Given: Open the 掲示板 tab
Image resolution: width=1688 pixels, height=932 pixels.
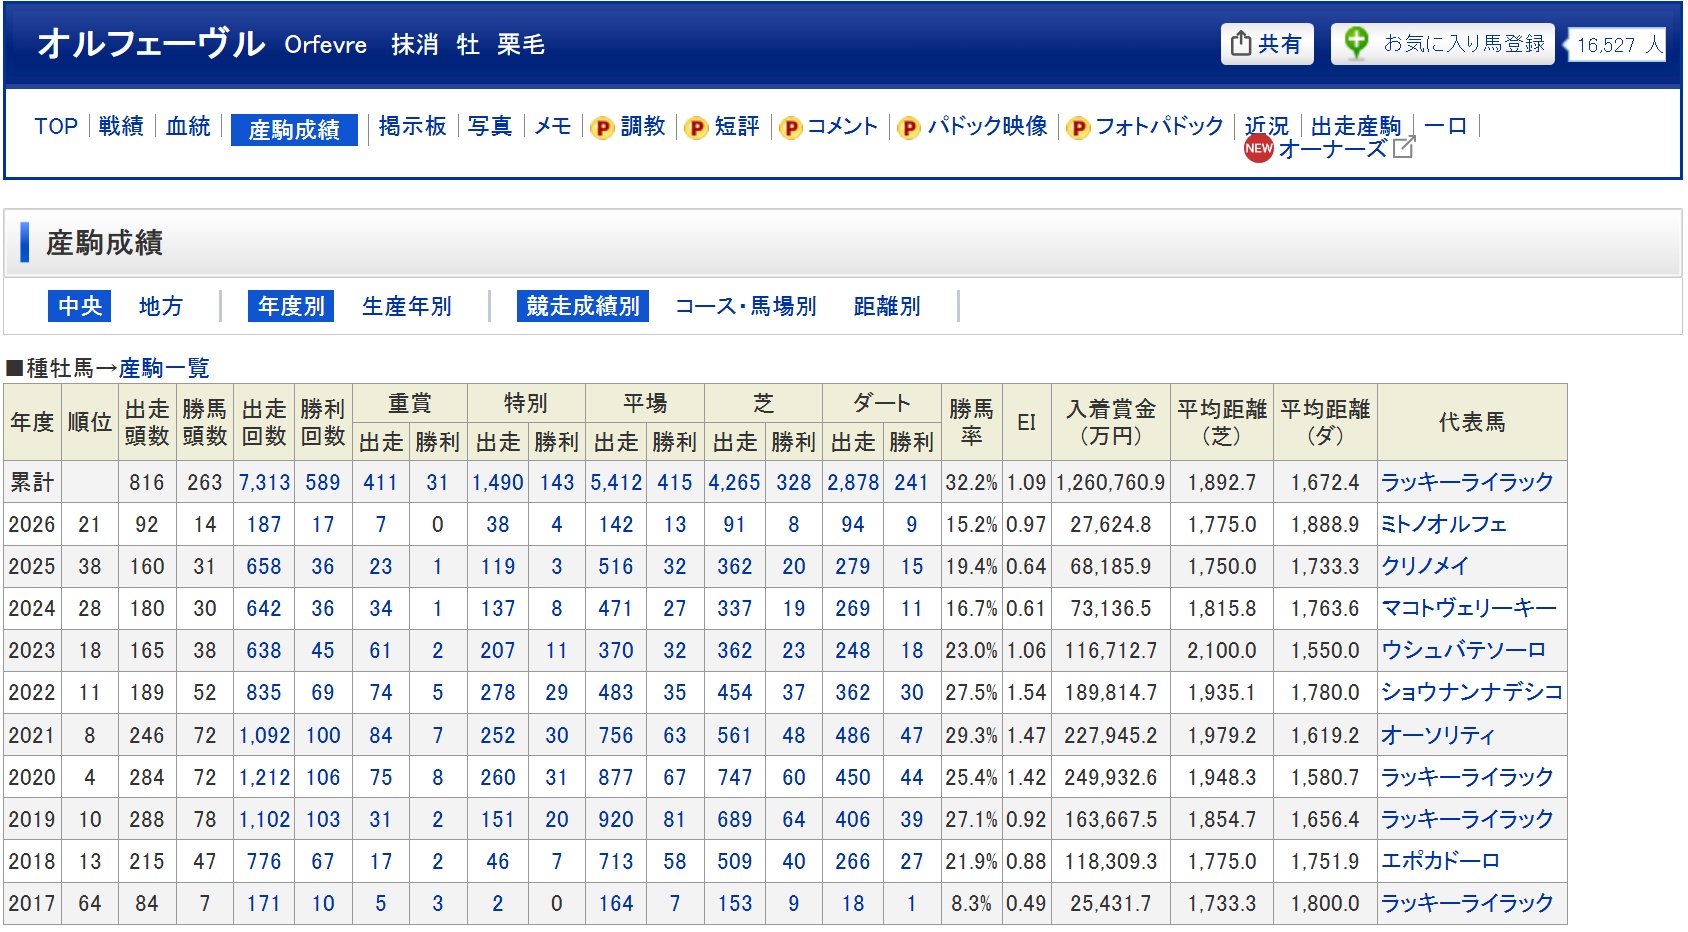Looking at the screenshot, I should pos(412,126).
